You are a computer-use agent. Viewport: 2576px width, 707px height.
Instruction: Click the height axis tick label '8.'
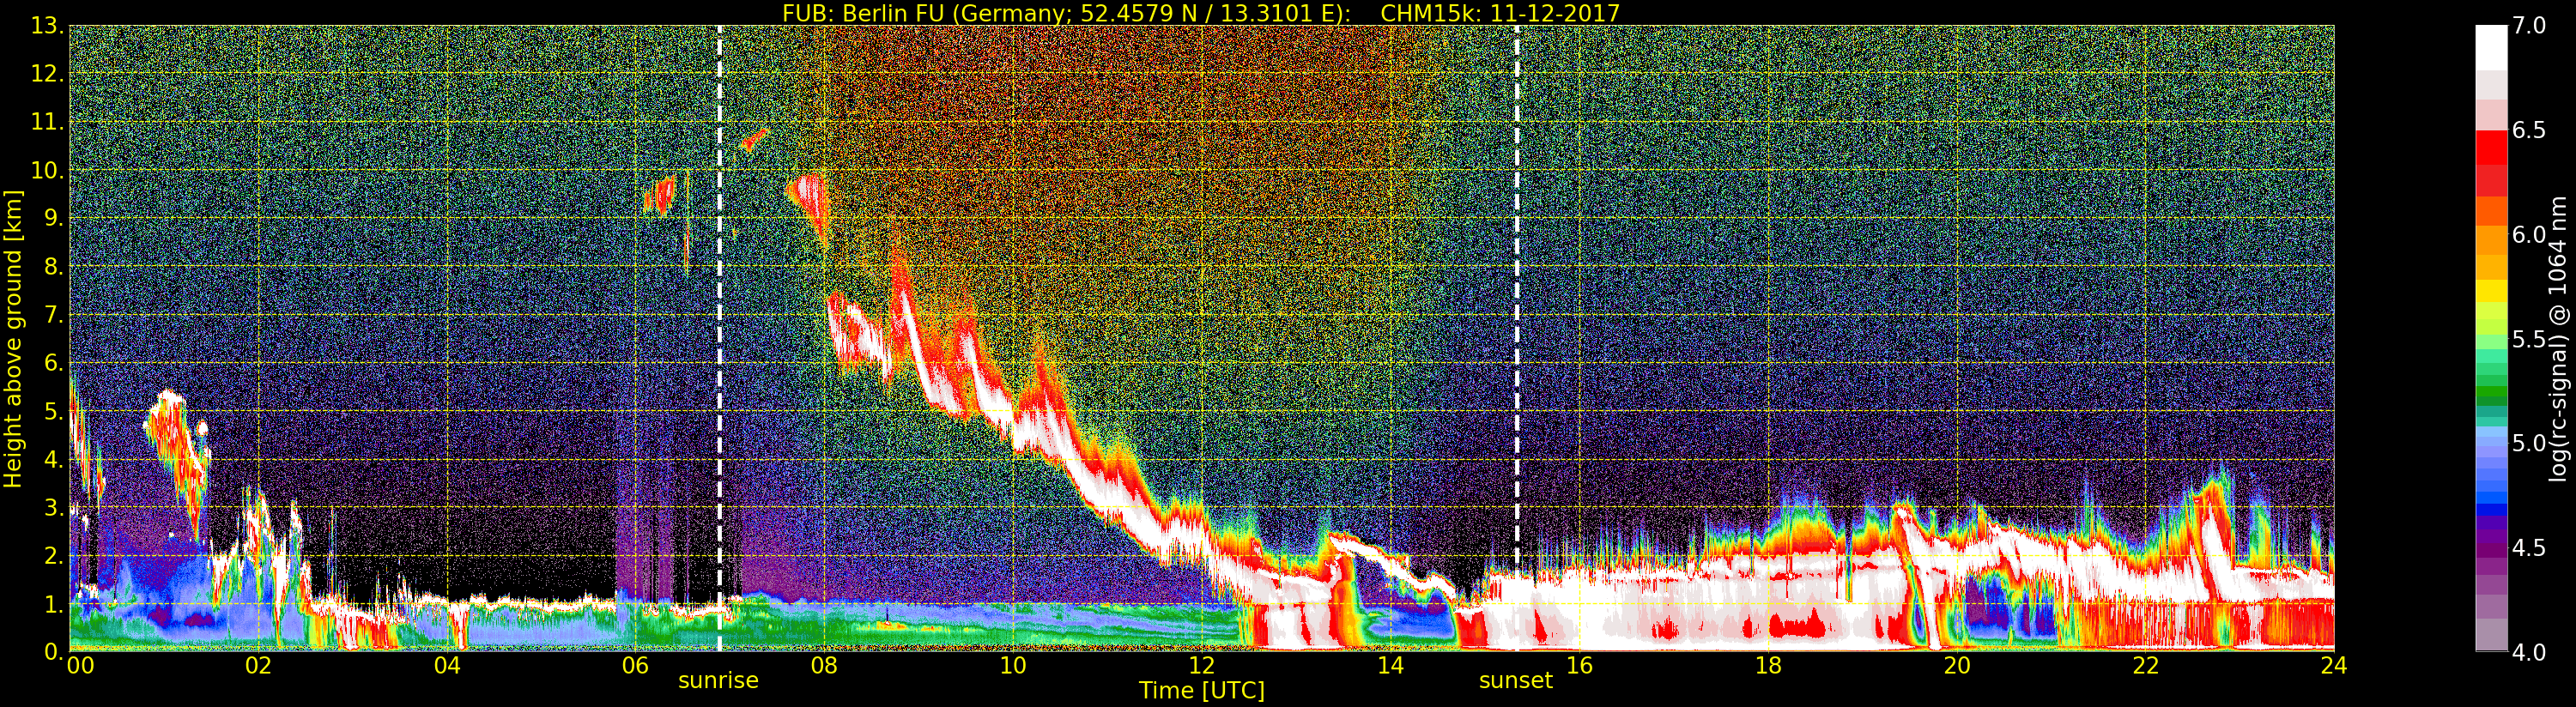(54, 266)
